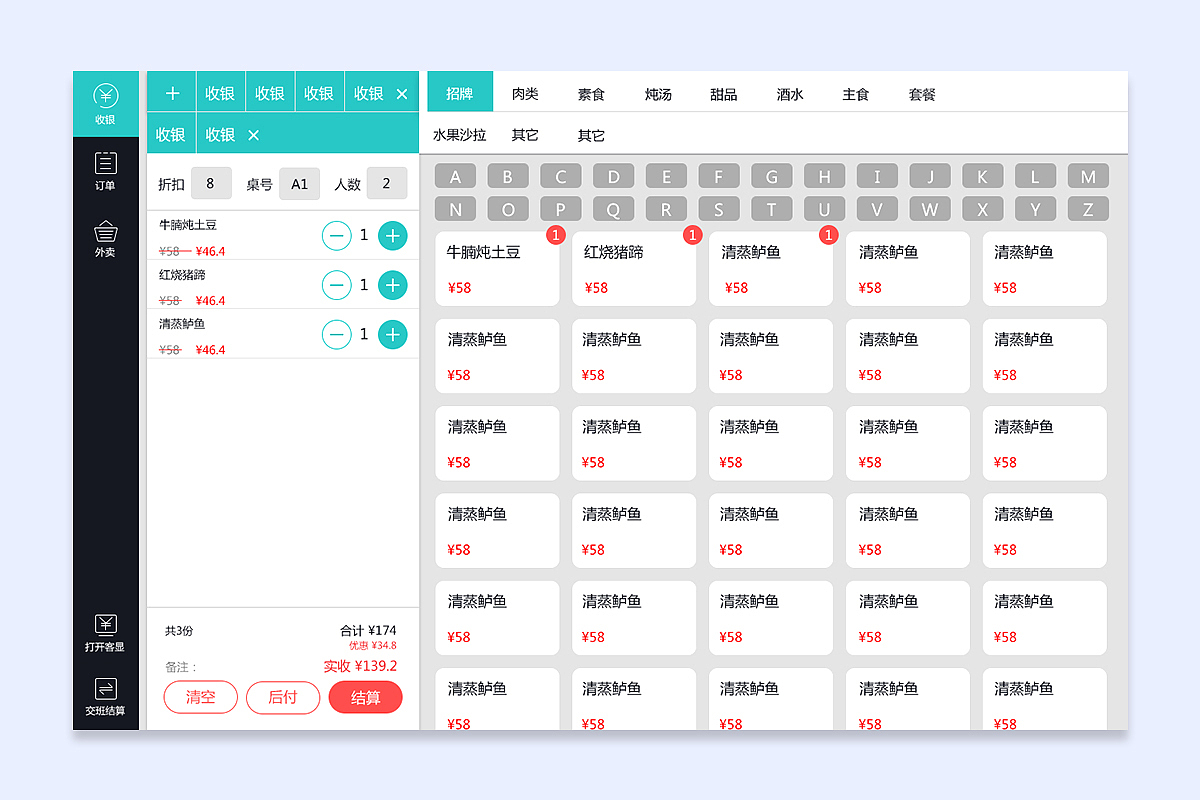Switch to the 肉类 meat category
Image resolution: width=1200 pixels, height=800 pixels.
tap(525, 93)
